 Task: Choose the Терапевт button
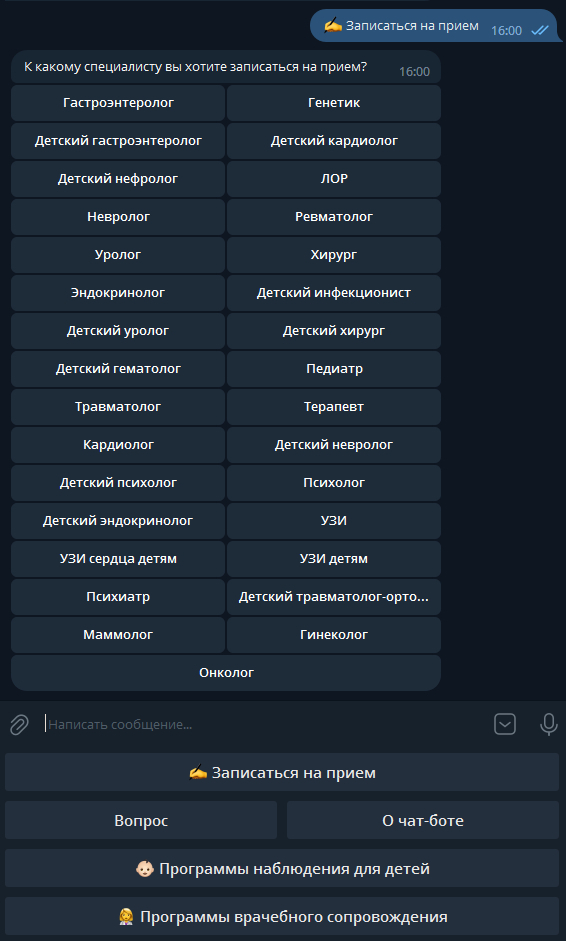pos(334,407)
